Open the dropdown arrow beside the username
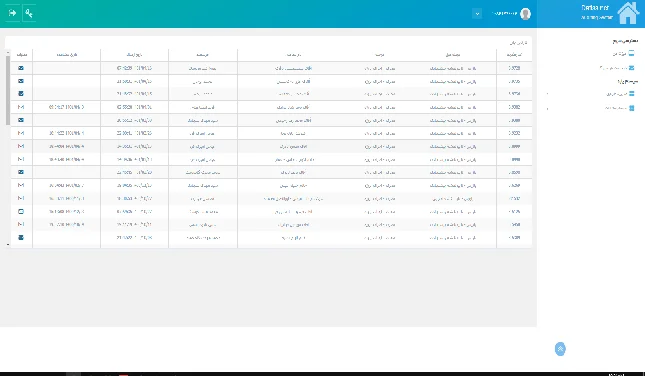 (x=477, y=14)
